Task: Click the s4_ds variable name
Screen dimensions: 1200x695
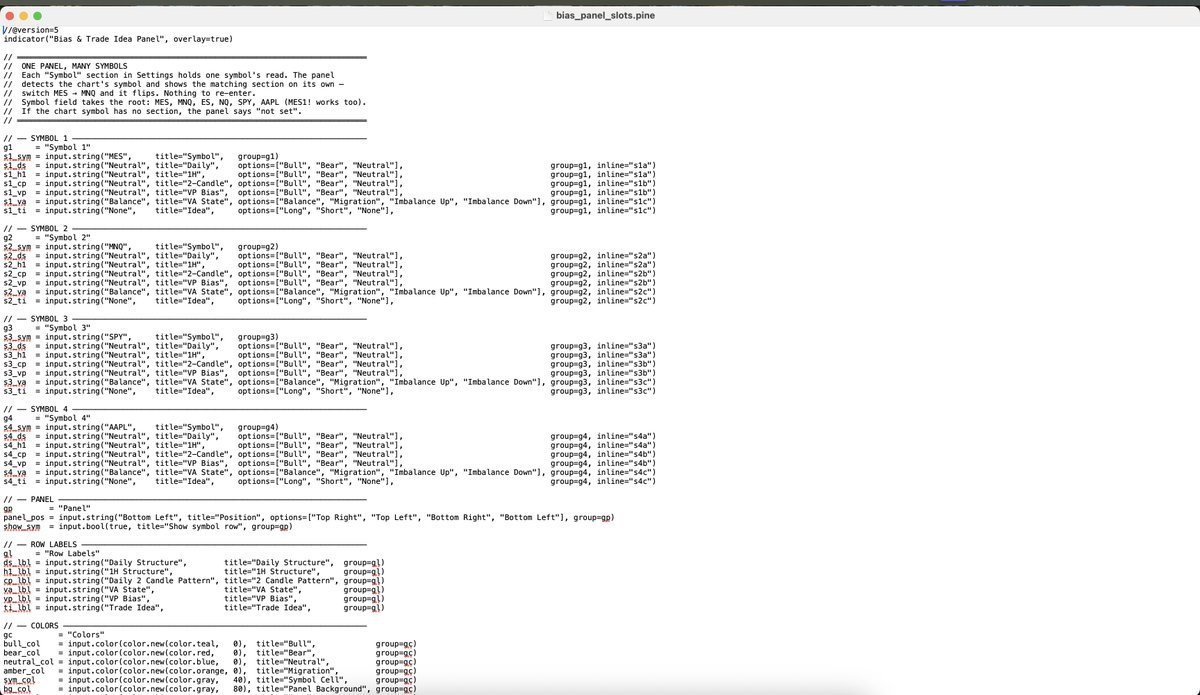Action: [x=16, y=437]
